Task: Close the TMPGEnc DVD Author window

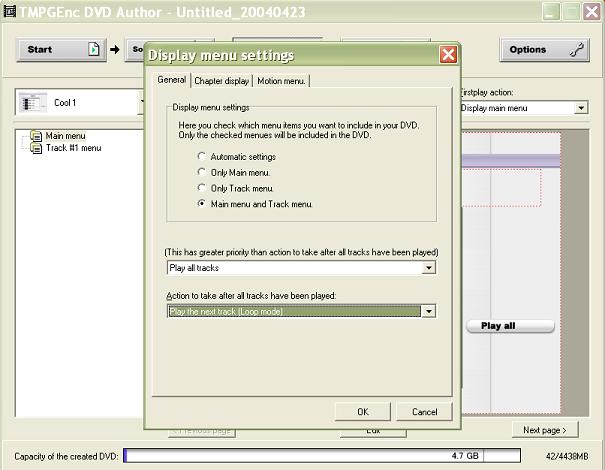Action: (591, 12)
